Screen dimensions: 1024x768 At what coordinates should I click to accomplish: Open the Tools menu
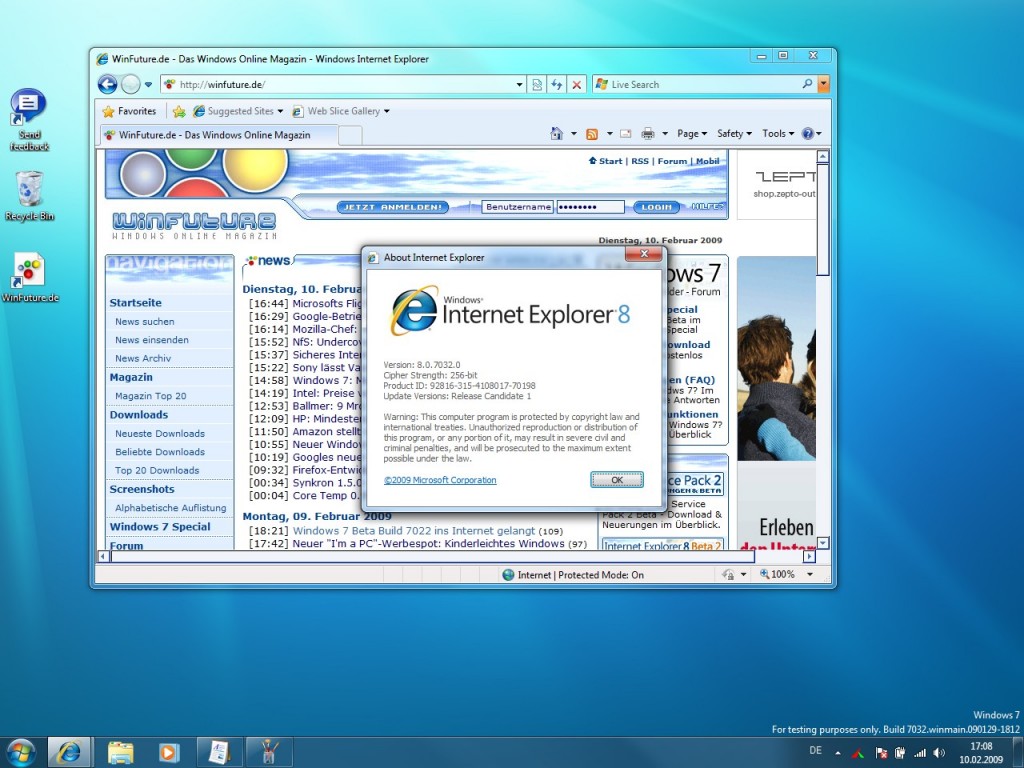[778, 133]
